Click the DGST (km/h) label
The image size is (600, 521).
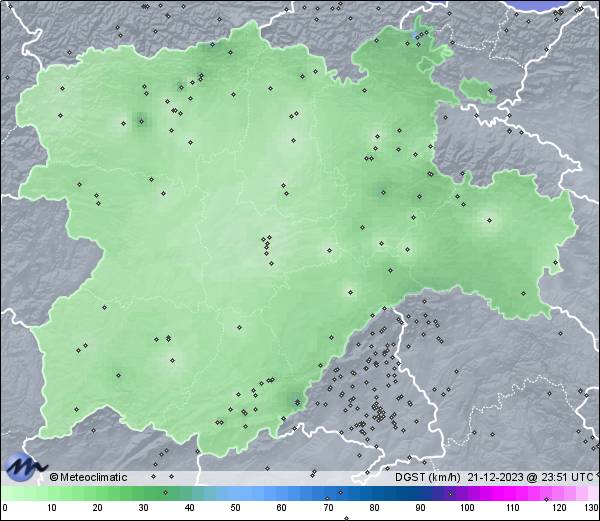click(427, 477)
